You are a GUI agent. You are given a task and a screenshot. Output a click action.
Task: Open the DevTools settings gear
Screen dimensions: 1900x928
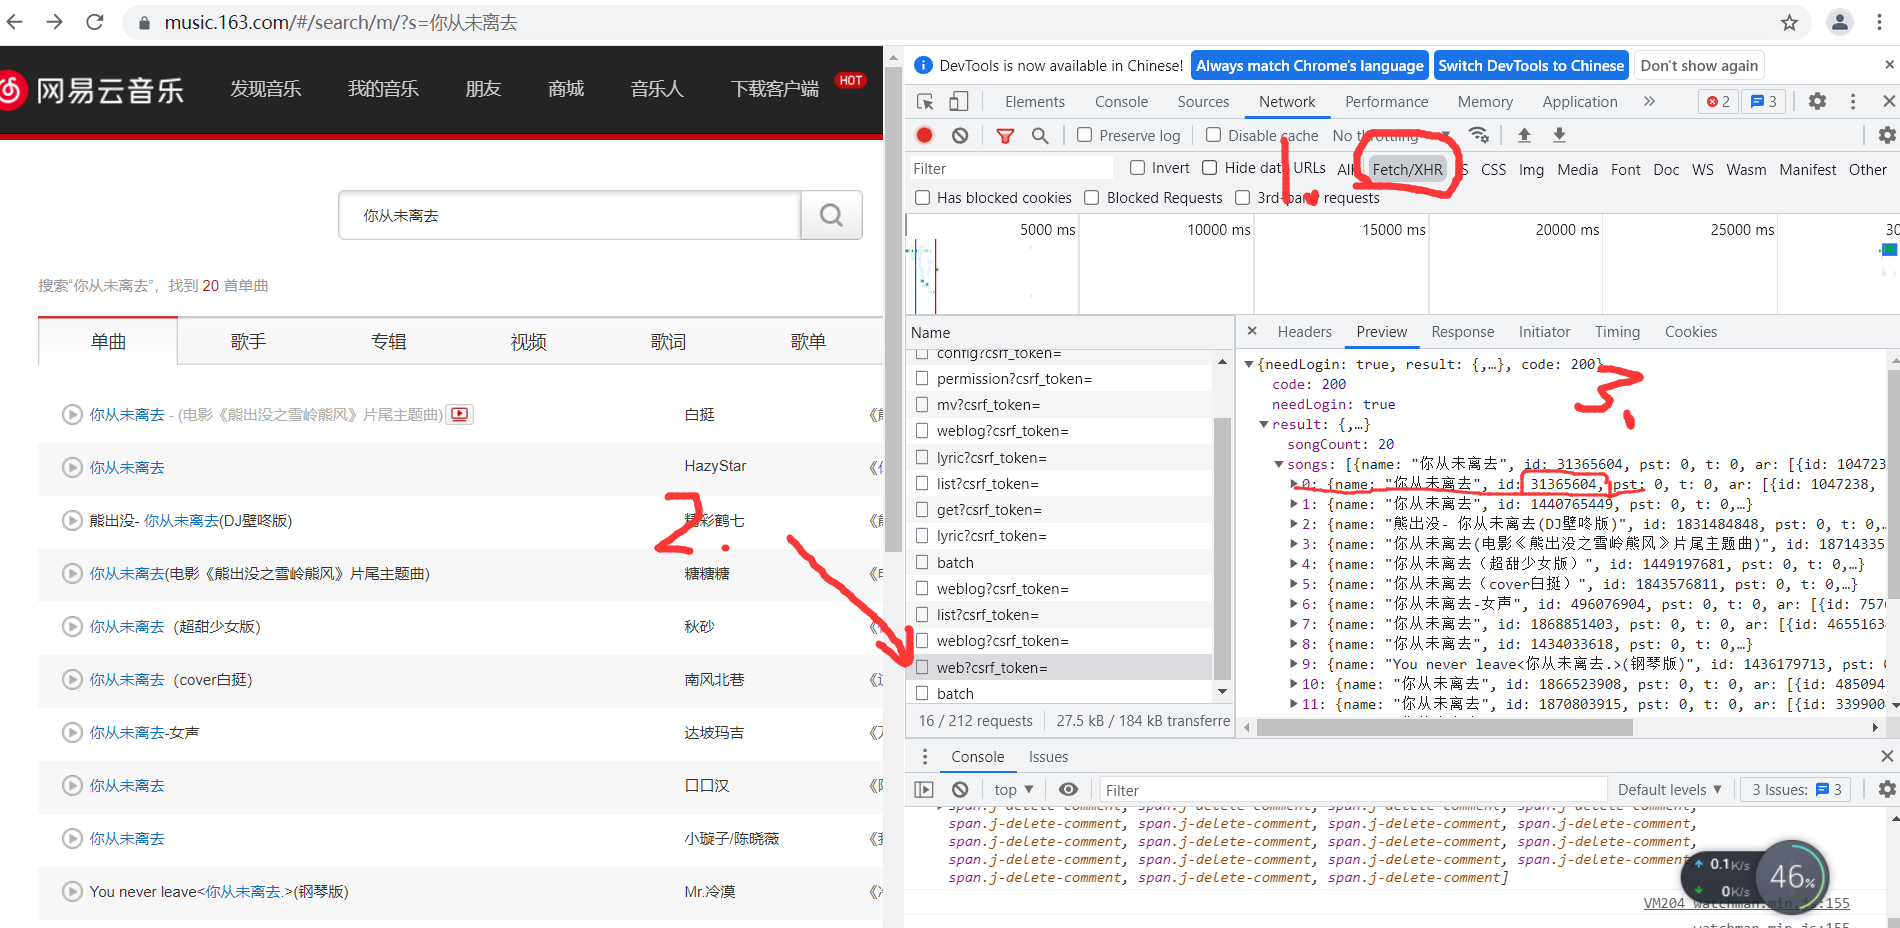click(1817, 101)
